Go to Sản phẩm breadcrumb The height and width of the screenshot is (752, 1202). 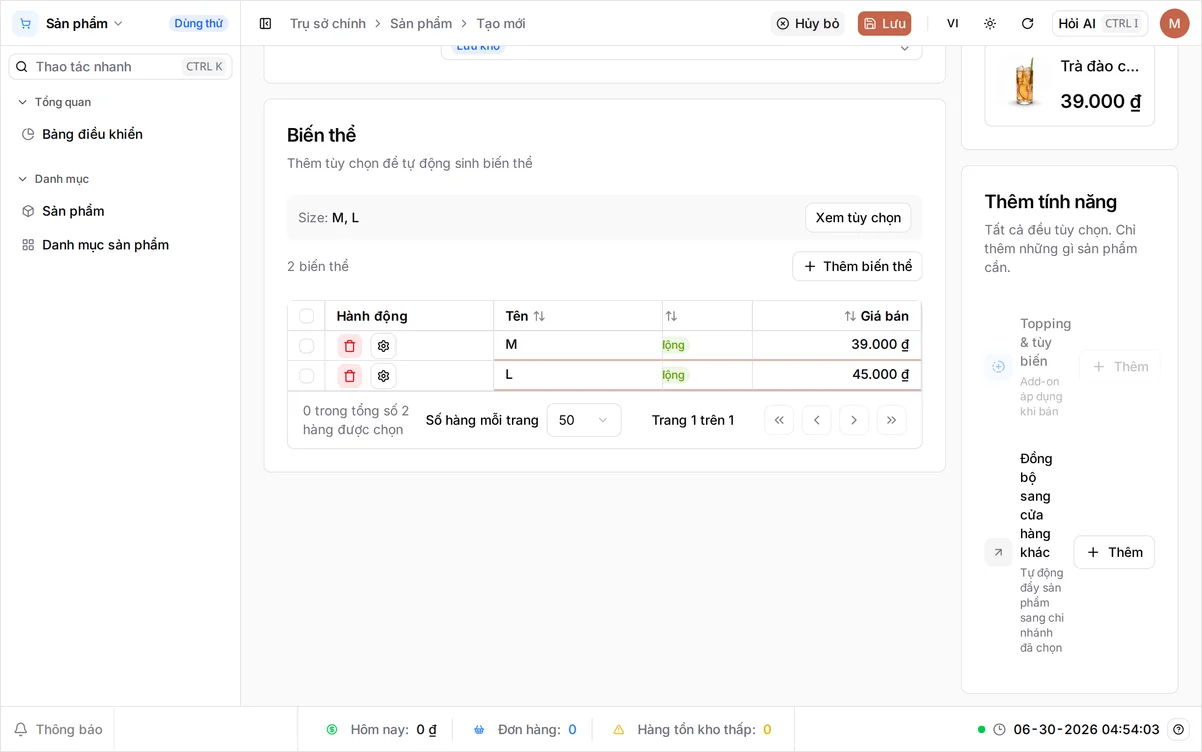[421, 23]
